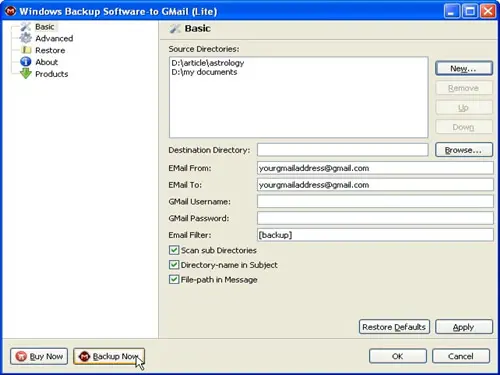The image size is (500, 375).
Task: Click the Buy Now button
Action: [x=39, y=356]
